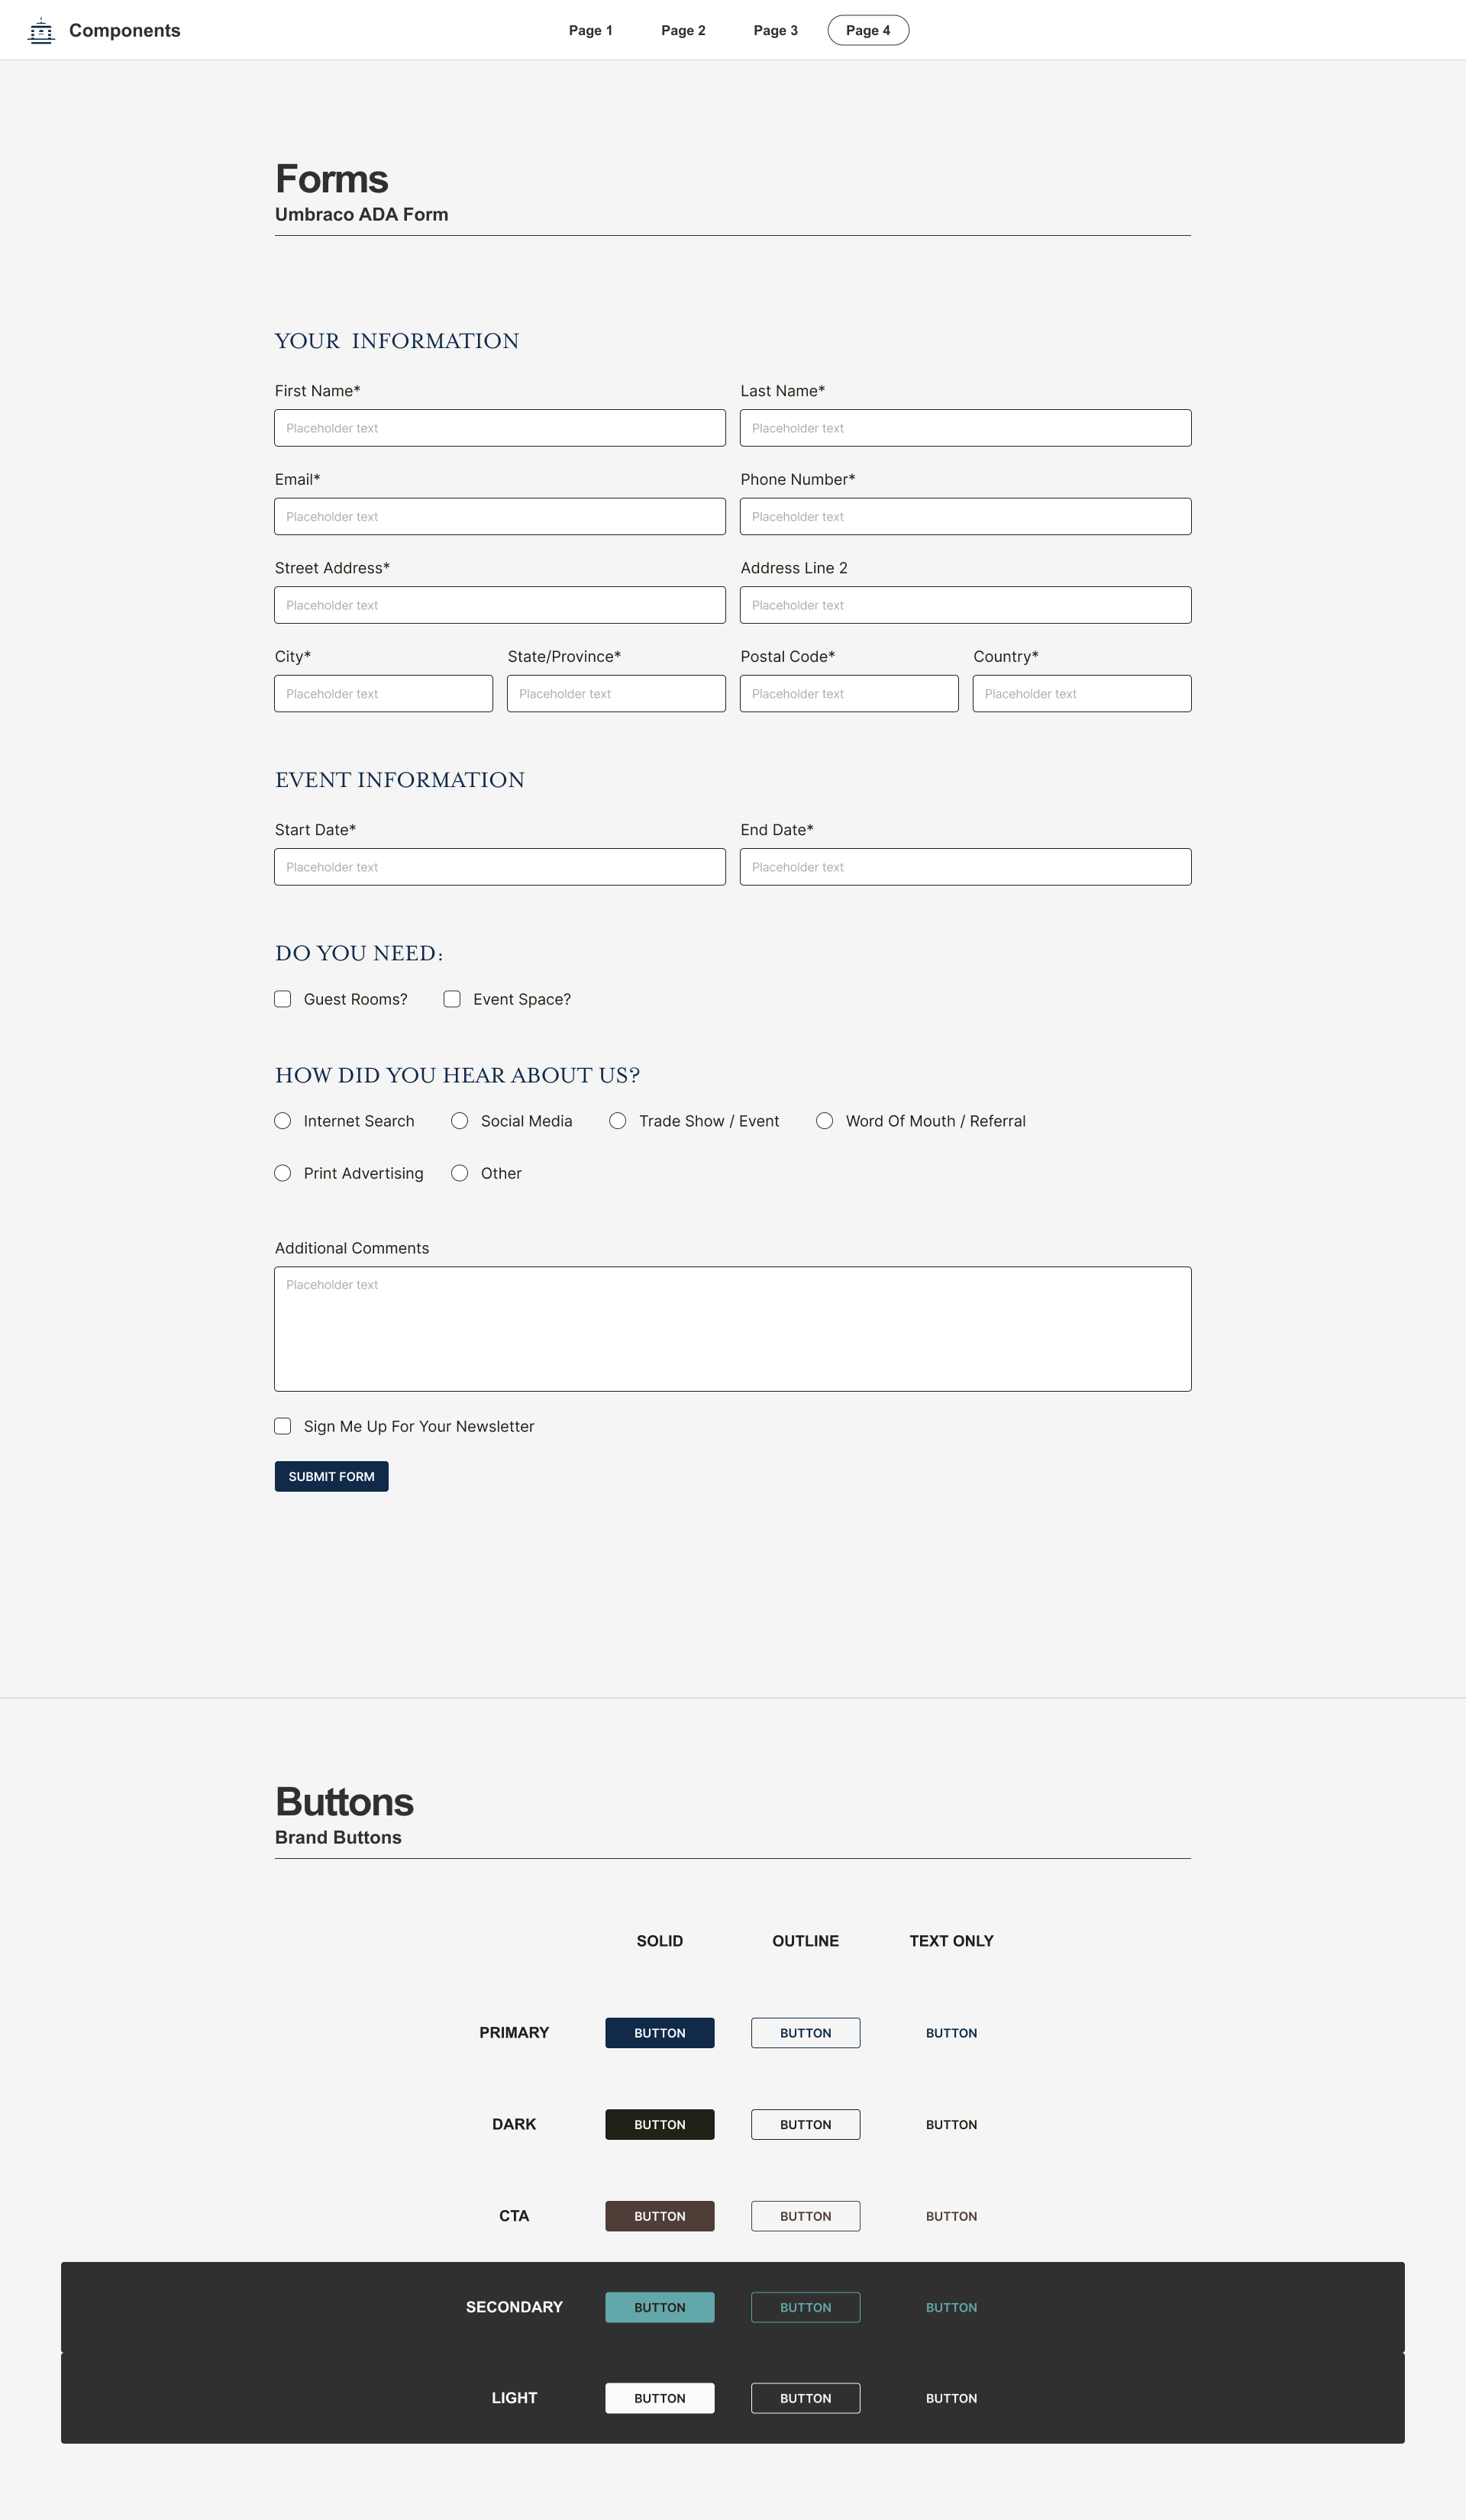Click the Components logo icon
Image resolution: width=1466 pixels, height=2520 pixels.
(x=41, y=31)
